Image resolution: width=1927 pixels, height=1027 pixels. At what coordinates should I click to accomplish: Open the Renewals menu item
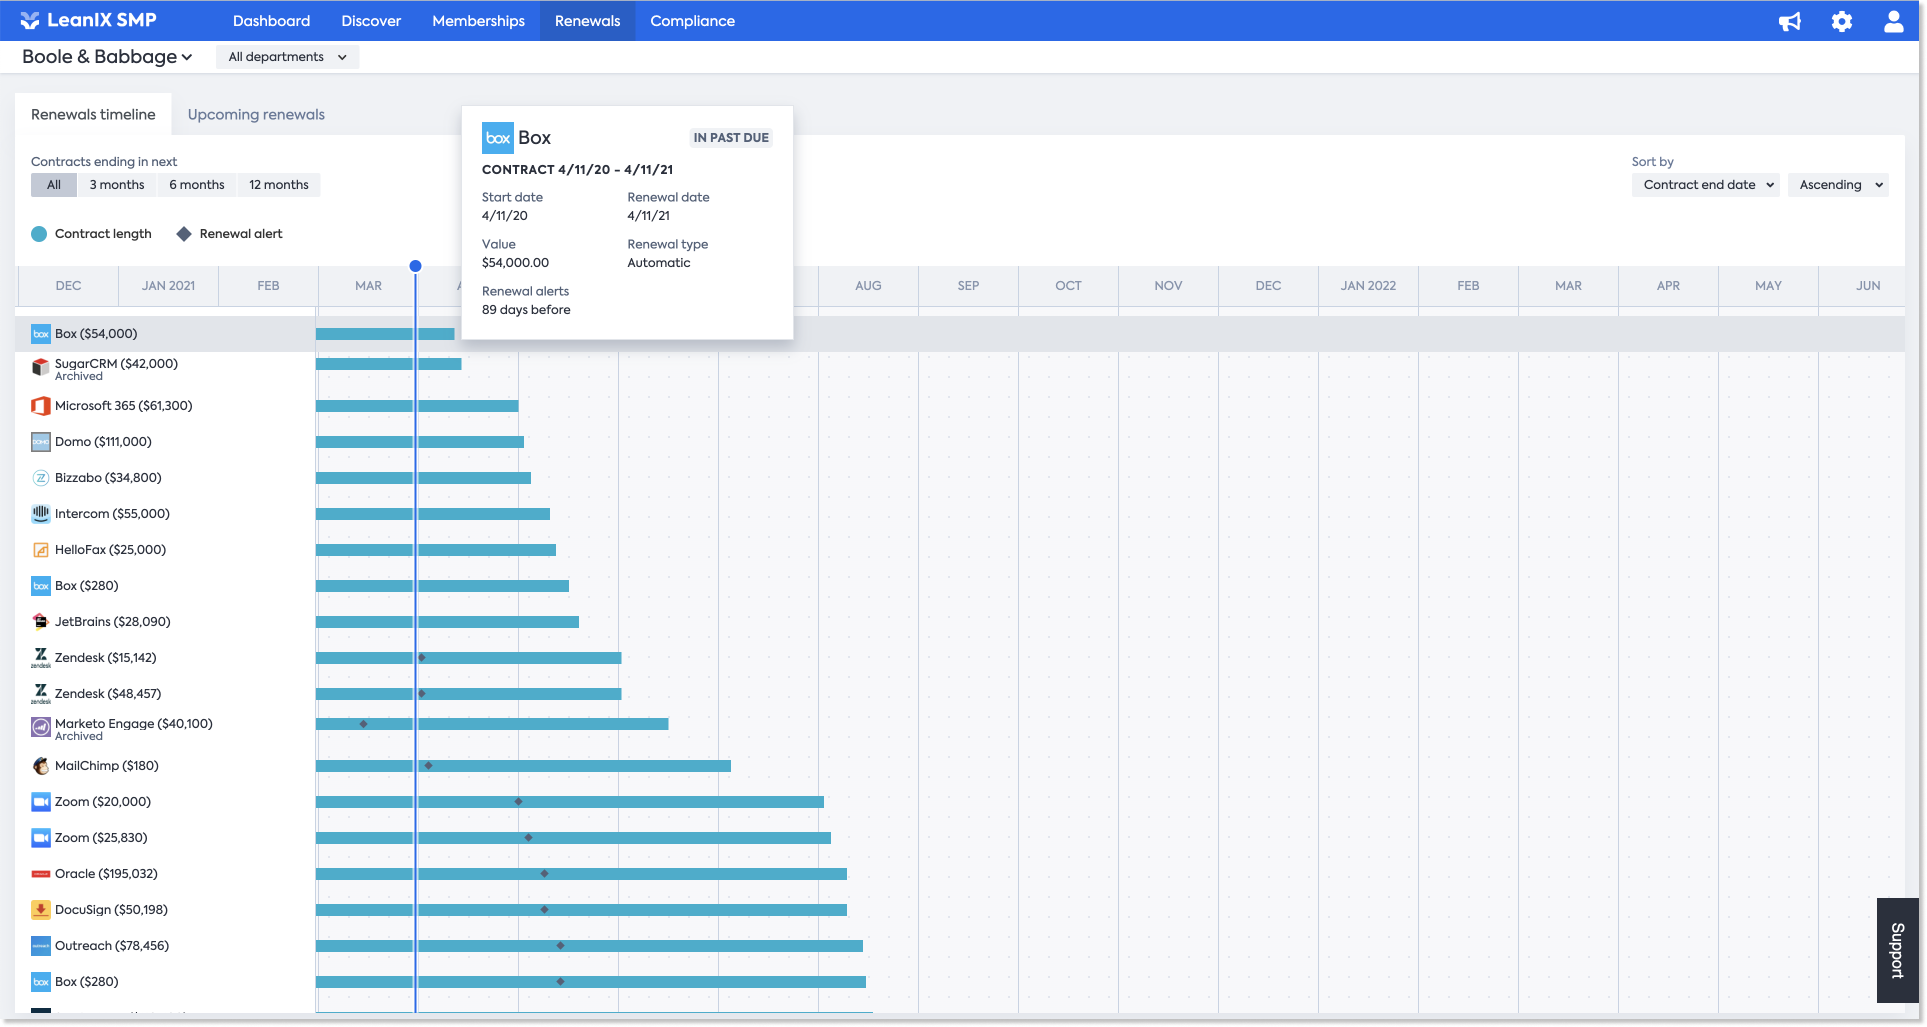pos(588,21)
